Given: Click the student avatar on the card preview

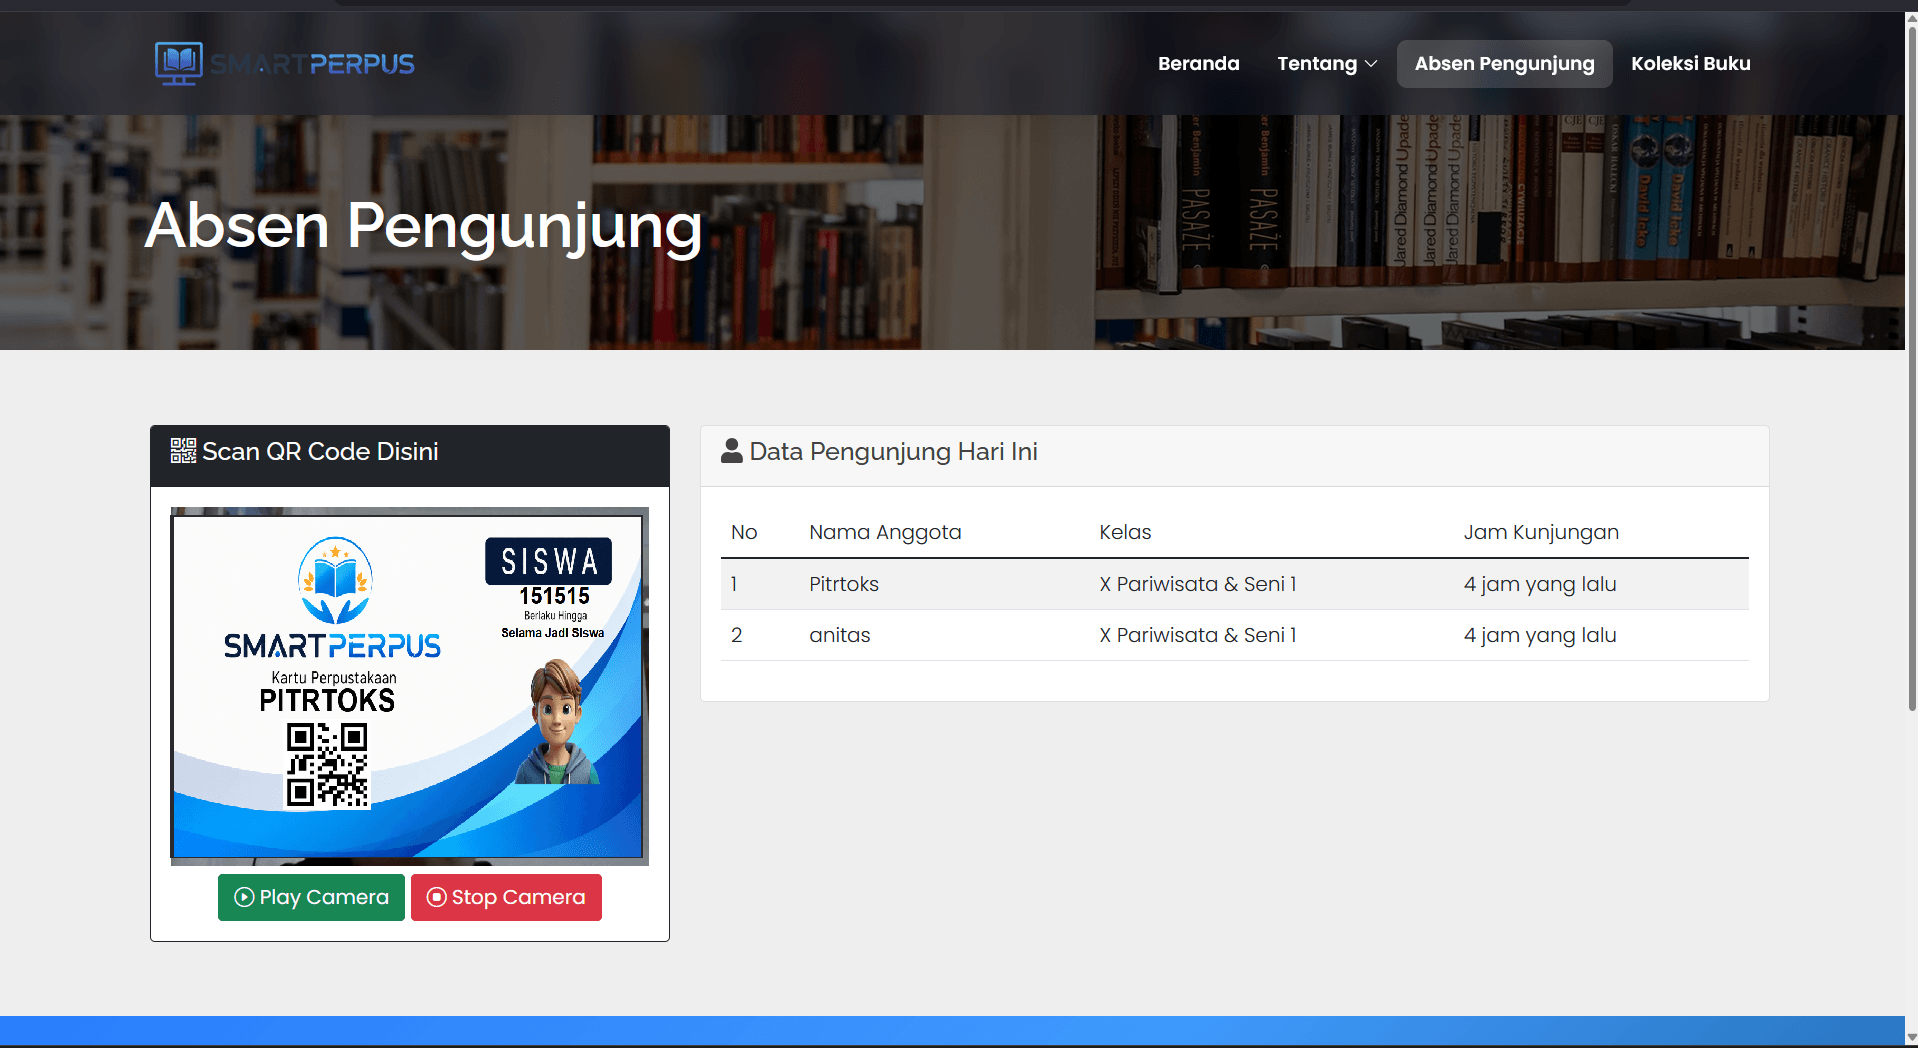Looking at the screenshot, I should click(558, 722).
